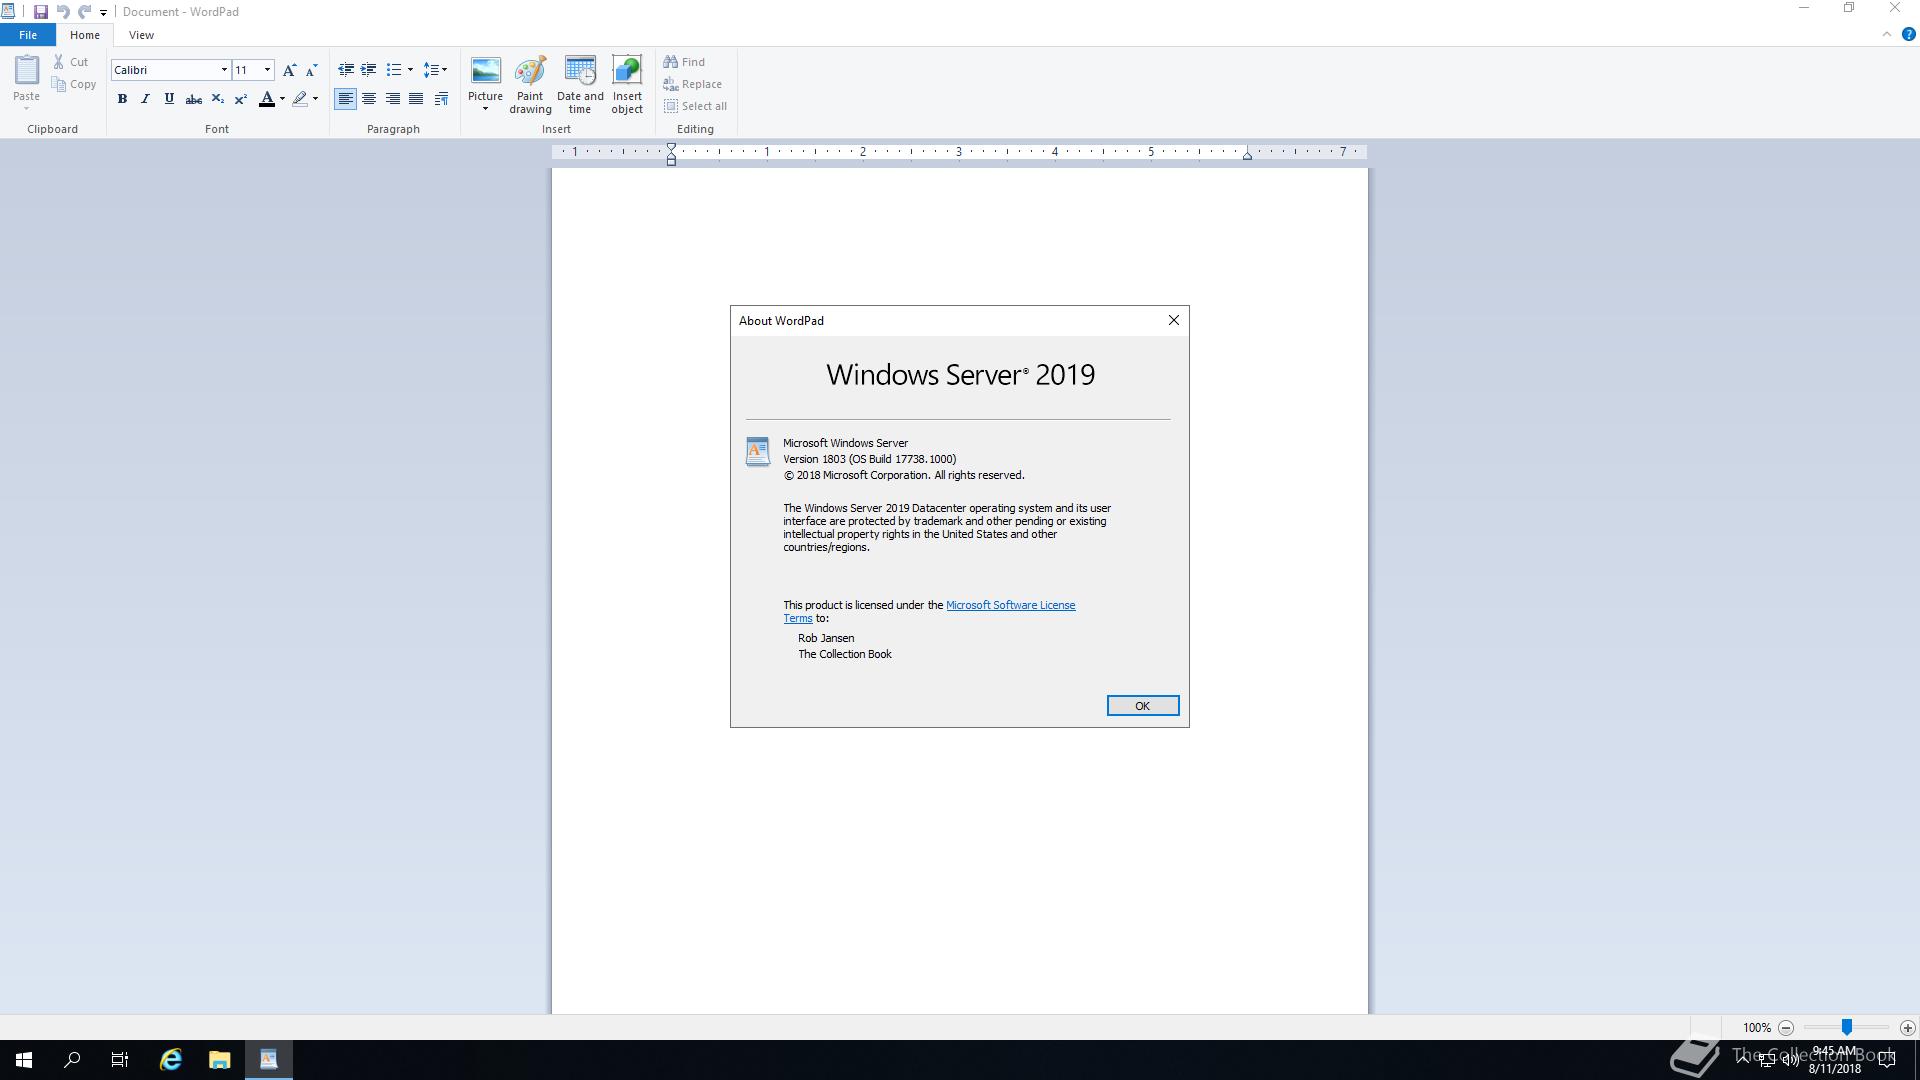Click the Date and time icon
Viewport: 1920px width, 1080px height.
click(580, 85)
